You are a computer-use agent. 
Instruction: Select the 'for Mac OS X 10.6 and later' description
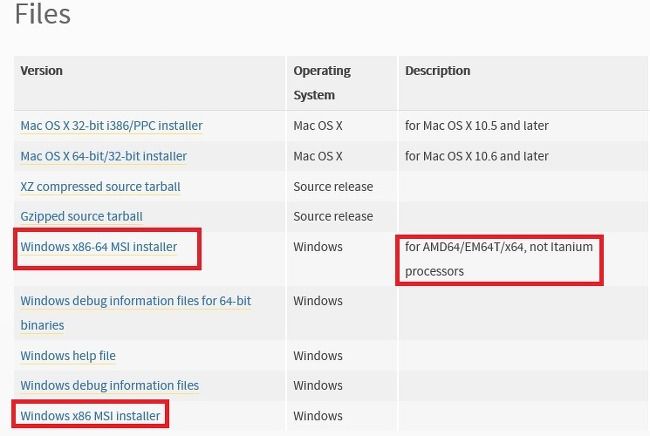[477, 156]
